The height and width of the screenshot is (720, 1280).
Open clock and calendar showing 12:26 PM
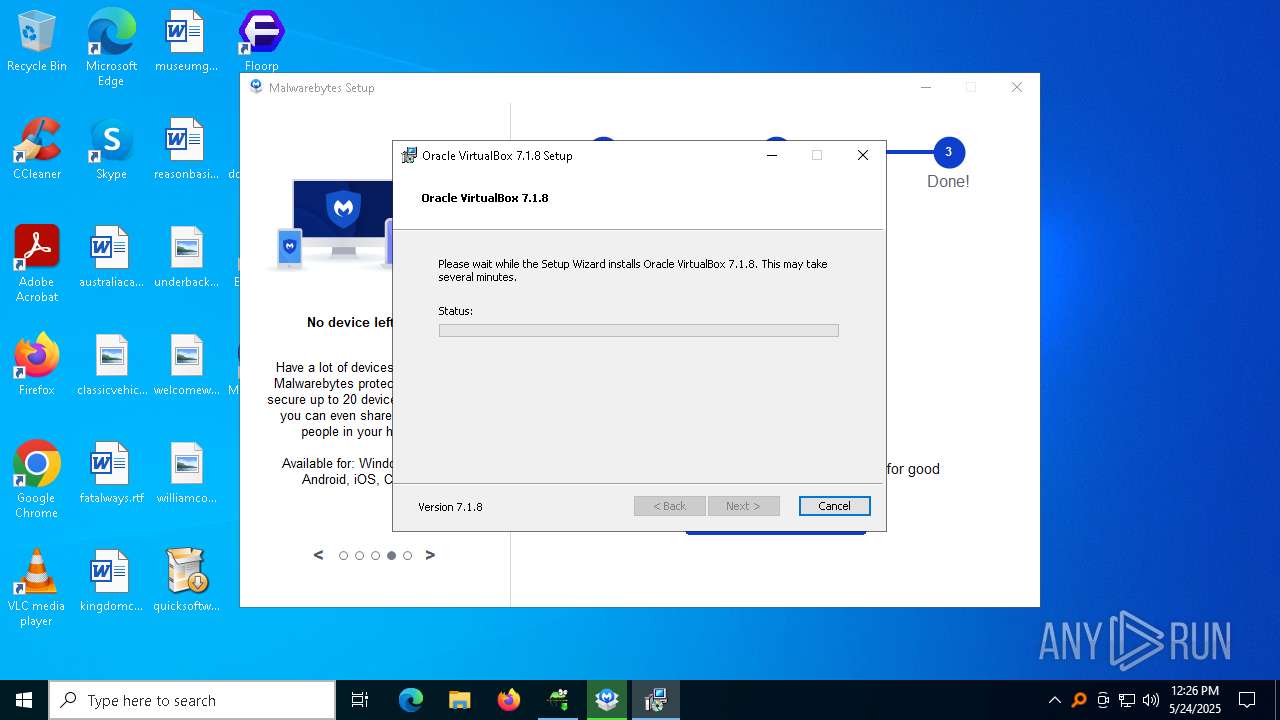tap(1195, 700)
